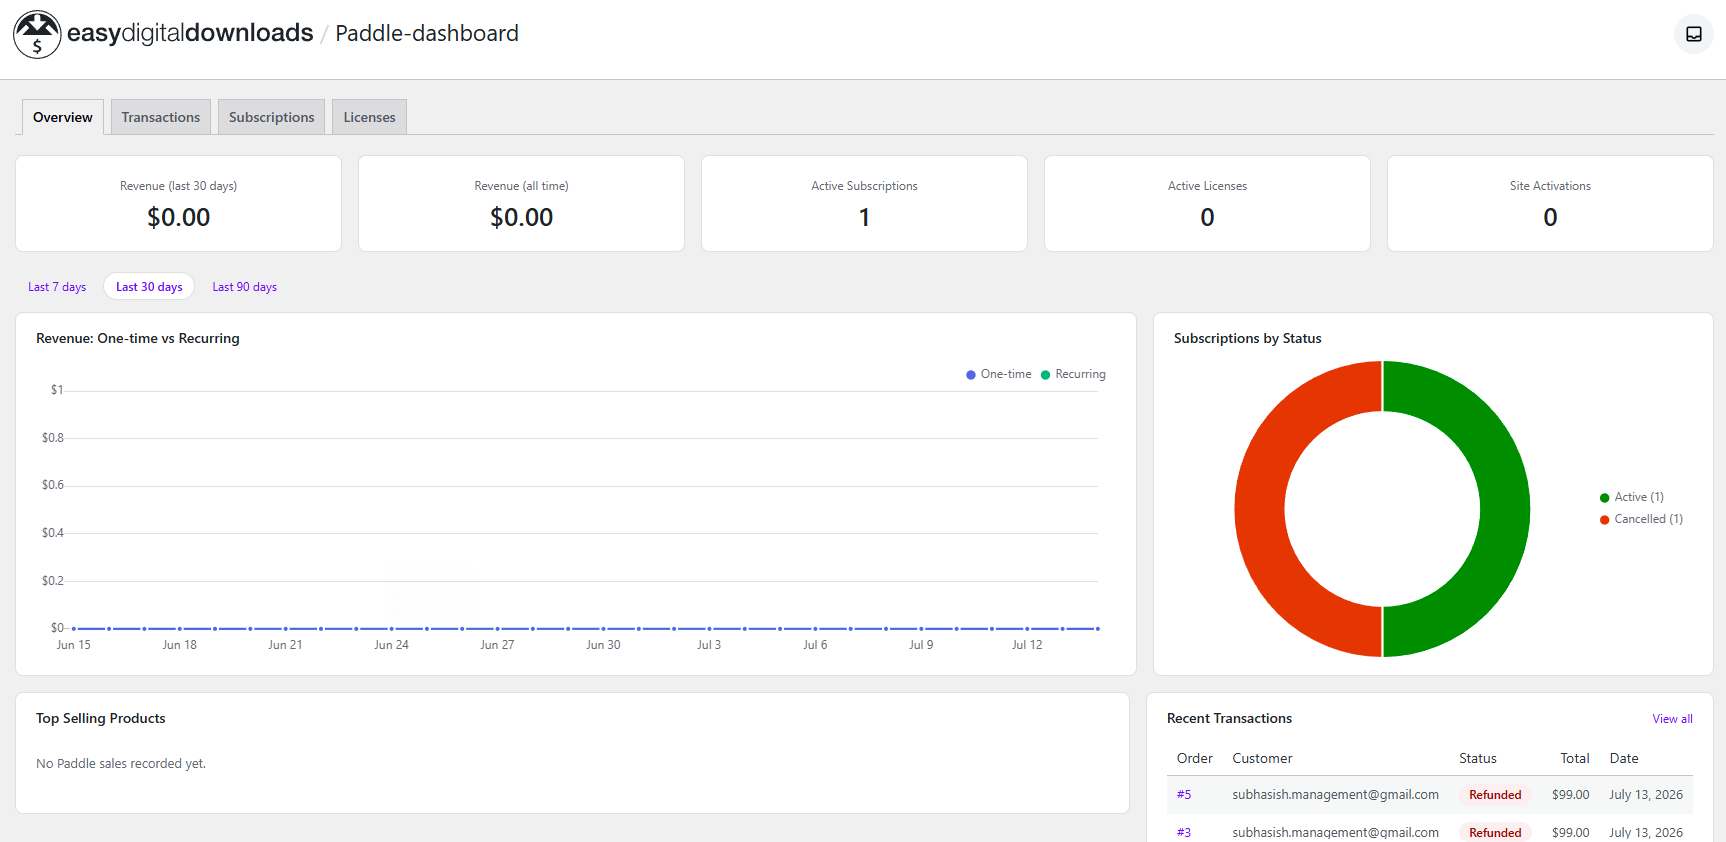Click the $99.00 total for order #5

[1570, 795]
